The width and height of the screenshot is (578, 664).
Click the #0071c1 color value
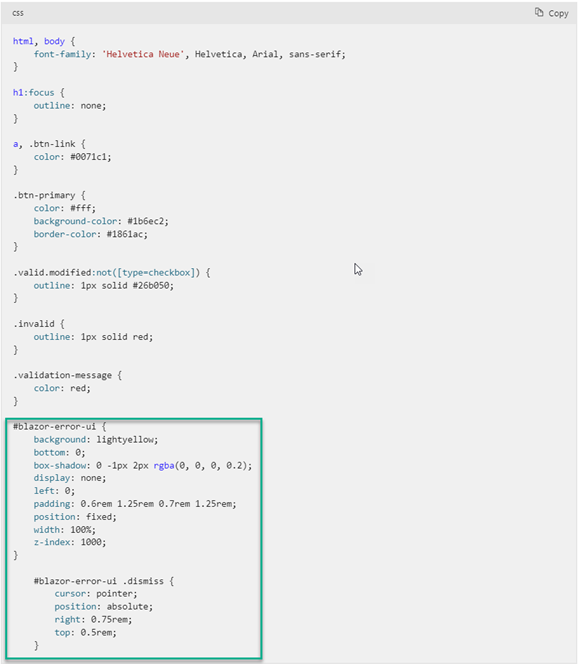[x=88, y=157]
